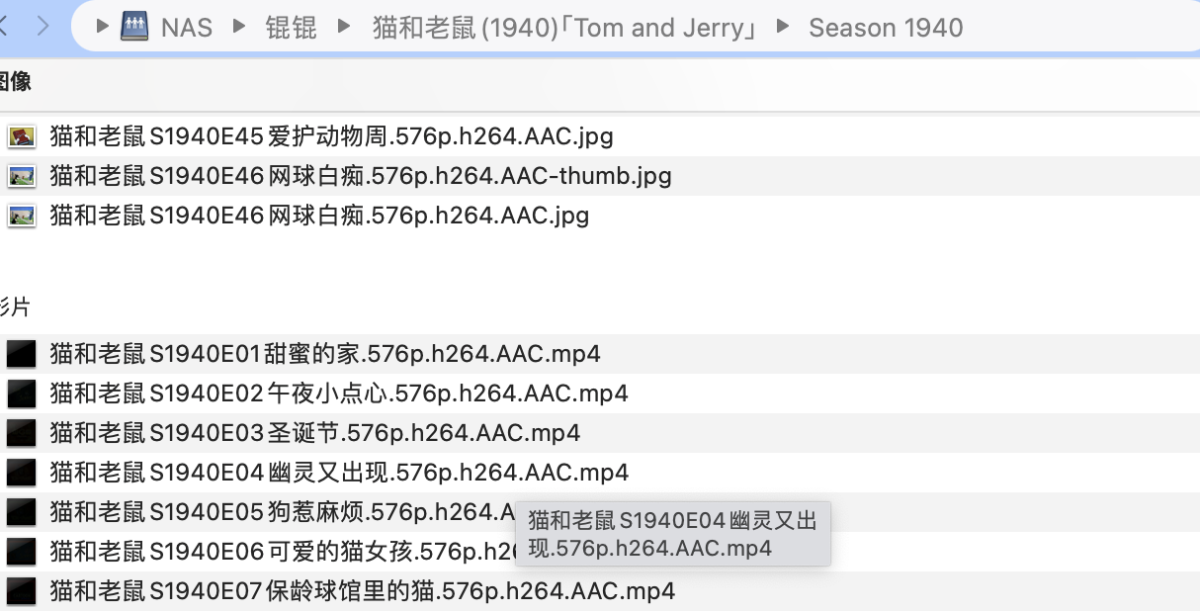Click the video icon beside S1940E01 甜蜜的家
This screenshot has width=1200, height=613.
click(20, 353)
